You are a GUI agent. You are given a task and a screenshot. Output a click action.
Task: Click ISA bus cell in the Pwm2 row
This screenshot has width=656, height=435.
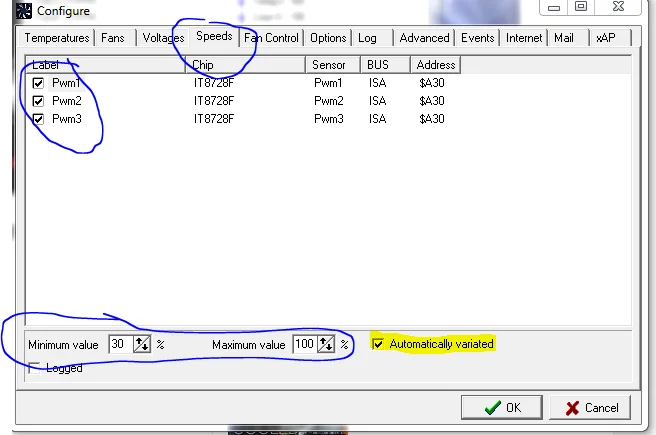pyautogui.click(x=377, y=101)
